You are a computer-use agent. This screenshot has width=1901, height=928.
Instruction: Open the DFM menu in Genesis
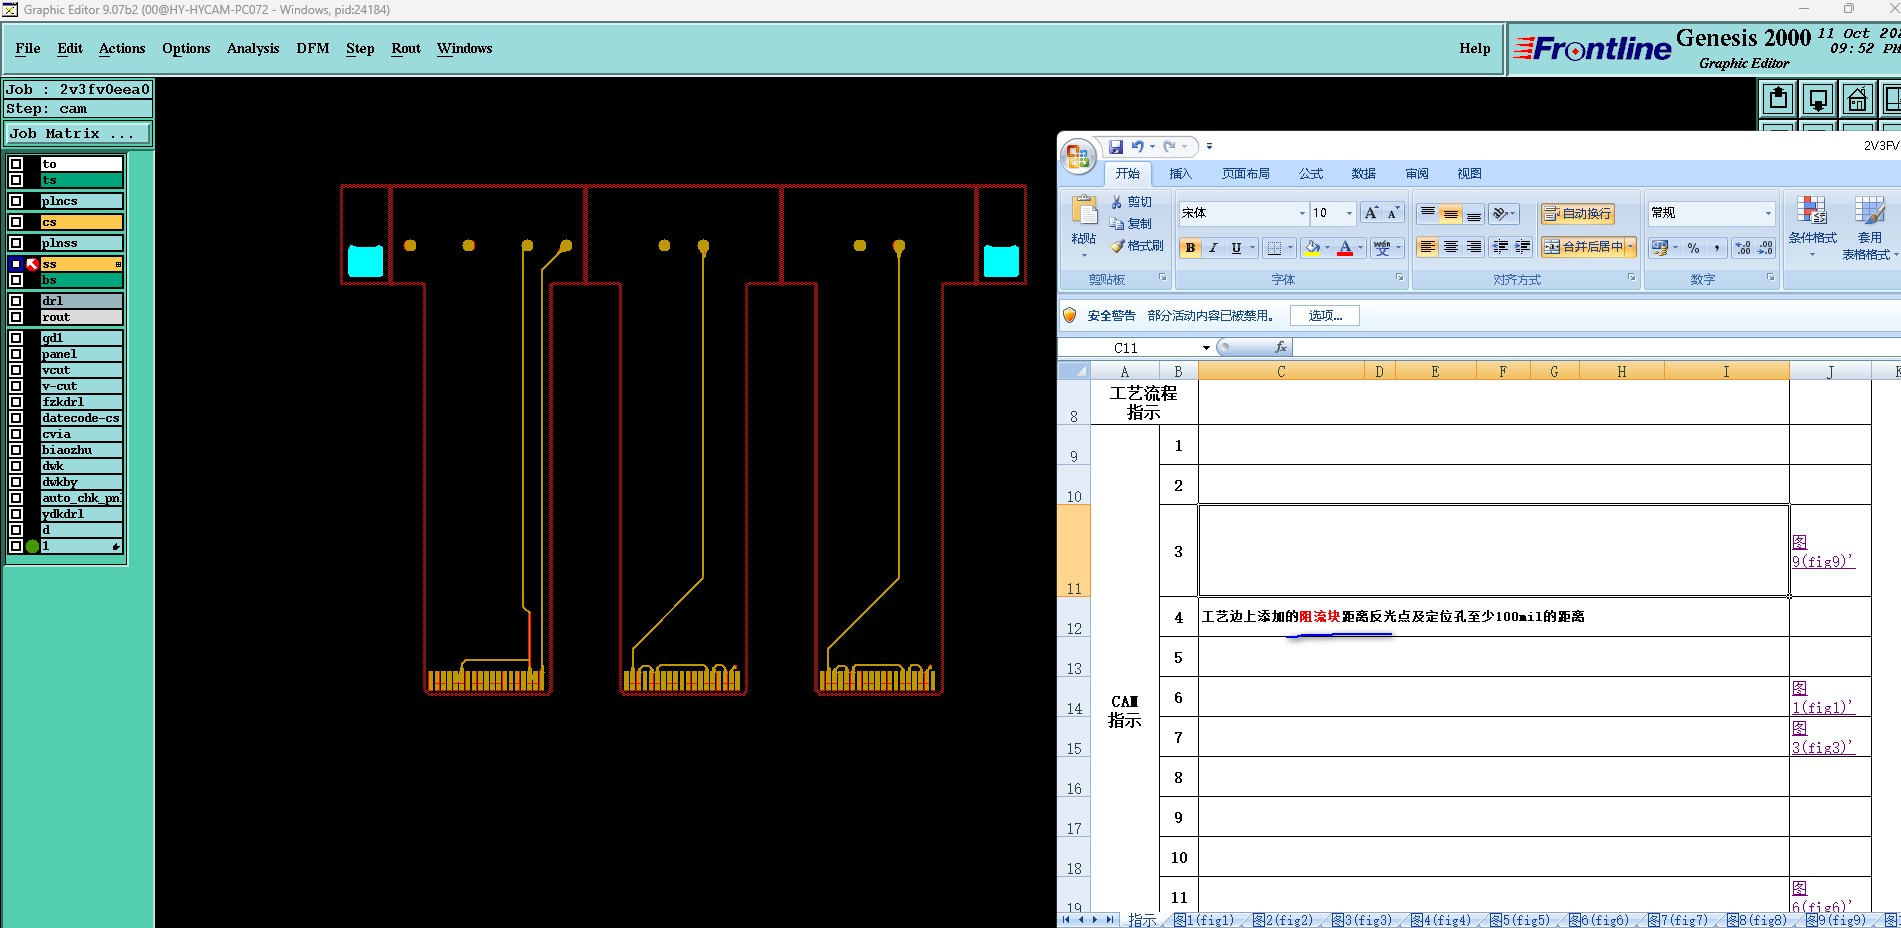click(x=312, y=48)
